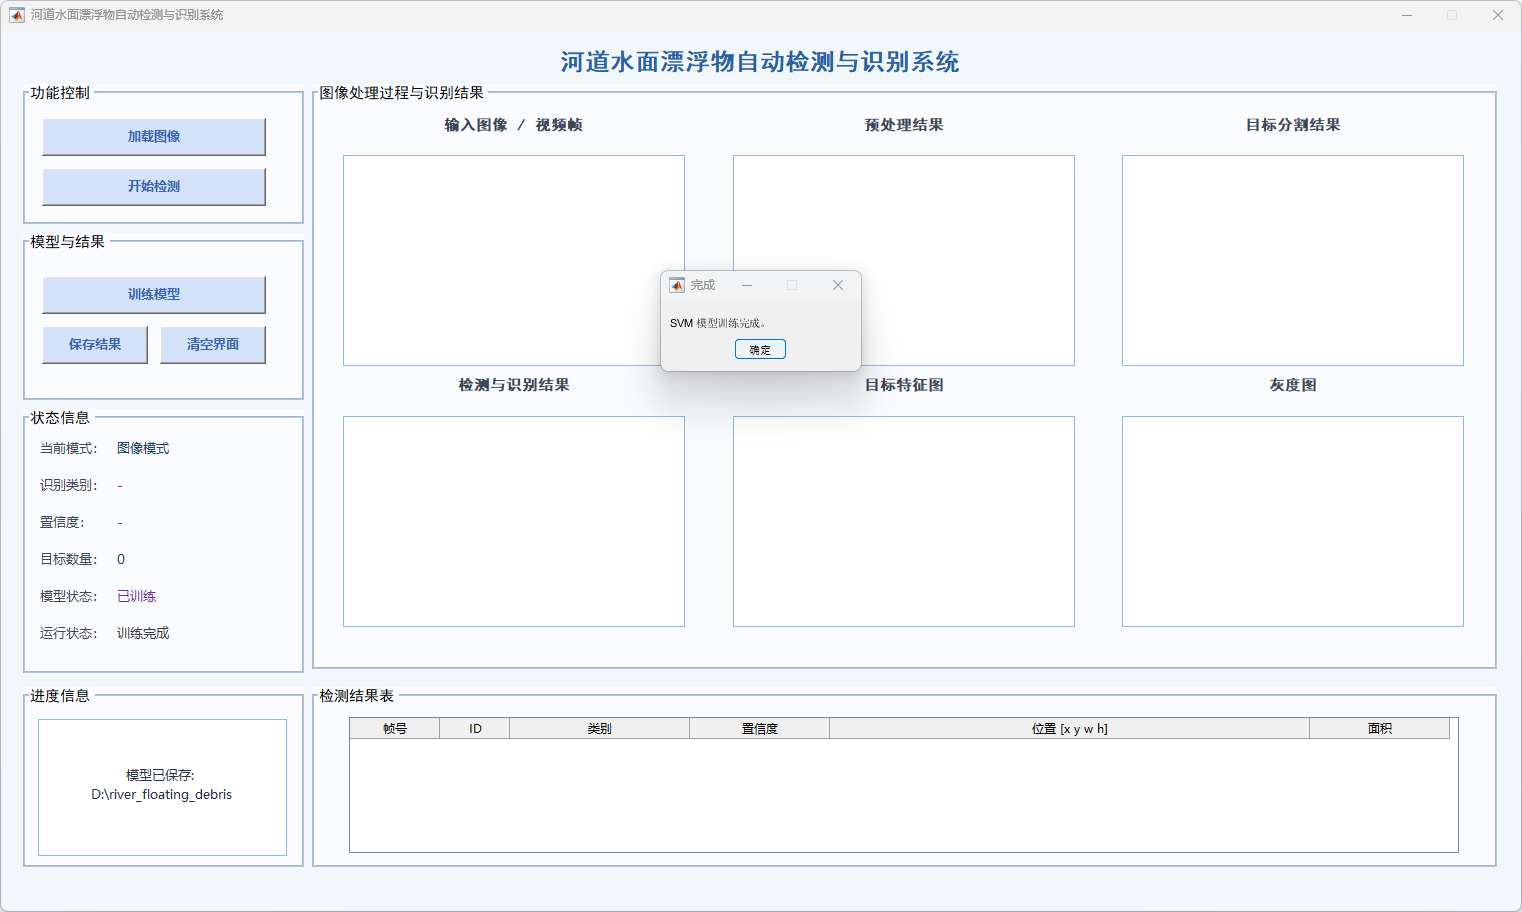Clear the interface with 清空界面

pyautogui.click(x=213, y=345)
